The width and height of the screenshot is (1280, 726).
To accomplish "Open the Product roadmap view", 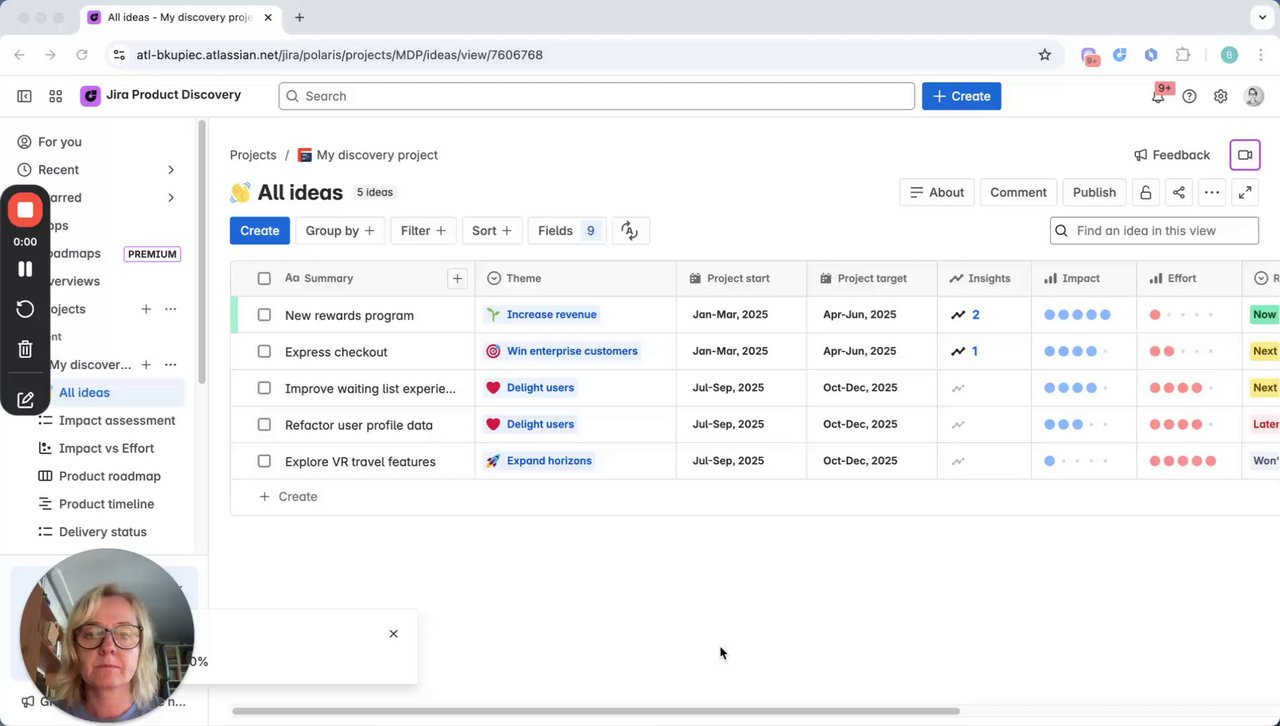I will (x=109, y=476).
